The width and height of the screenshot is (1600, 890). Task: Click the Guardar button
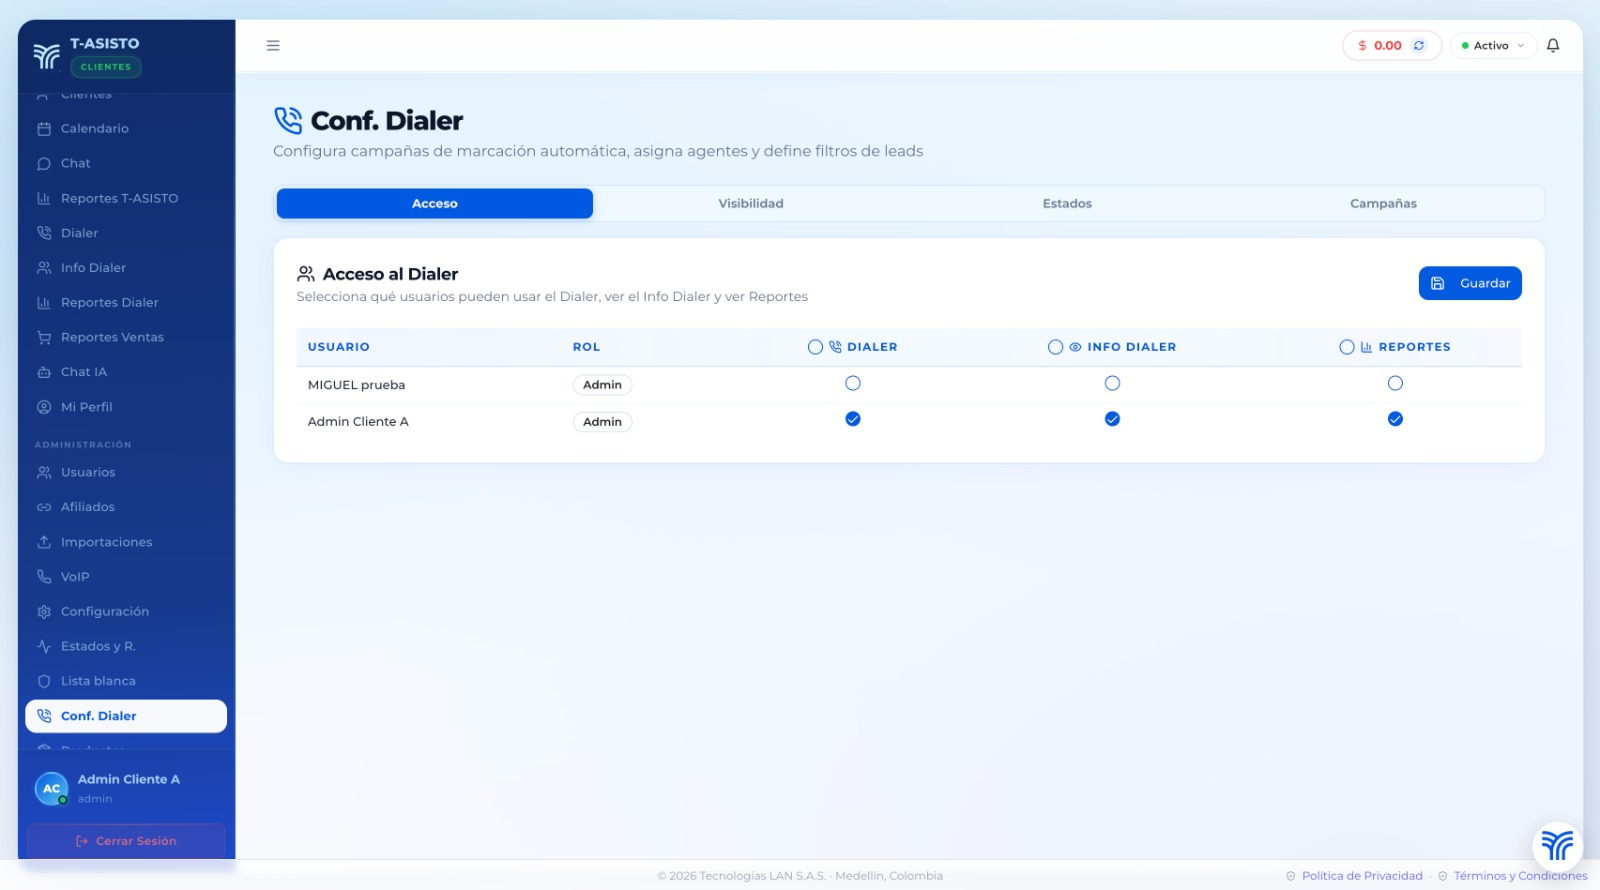(x=1470, y=283)
